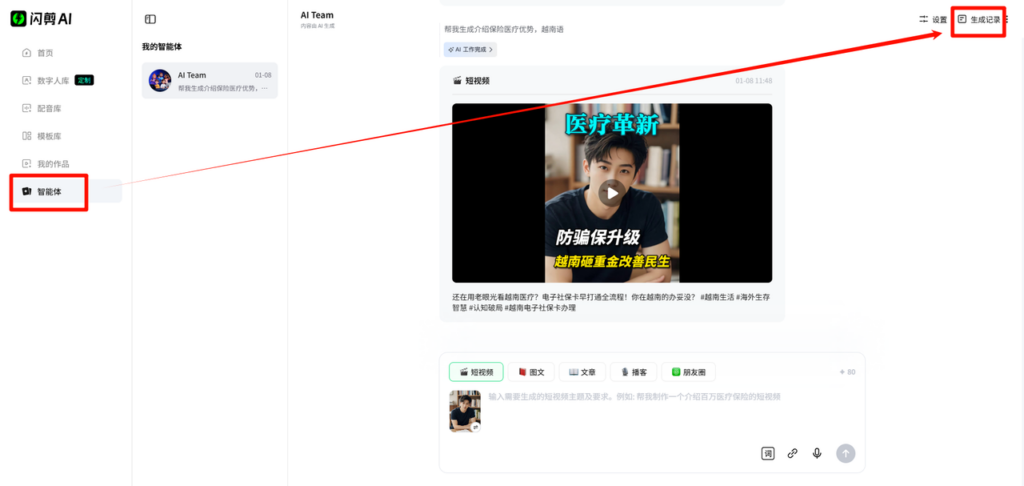Click the 闪剪AI logo

(43, 19)
